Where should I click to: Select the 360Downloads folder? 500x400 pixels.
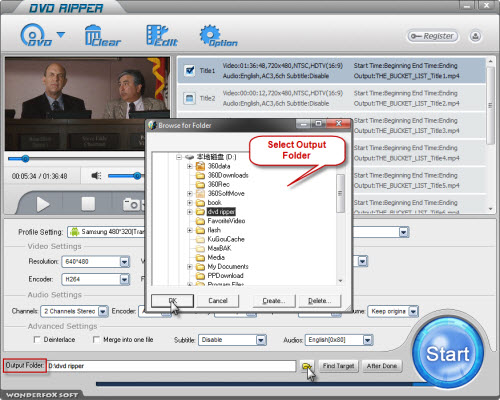coord(228,175)
